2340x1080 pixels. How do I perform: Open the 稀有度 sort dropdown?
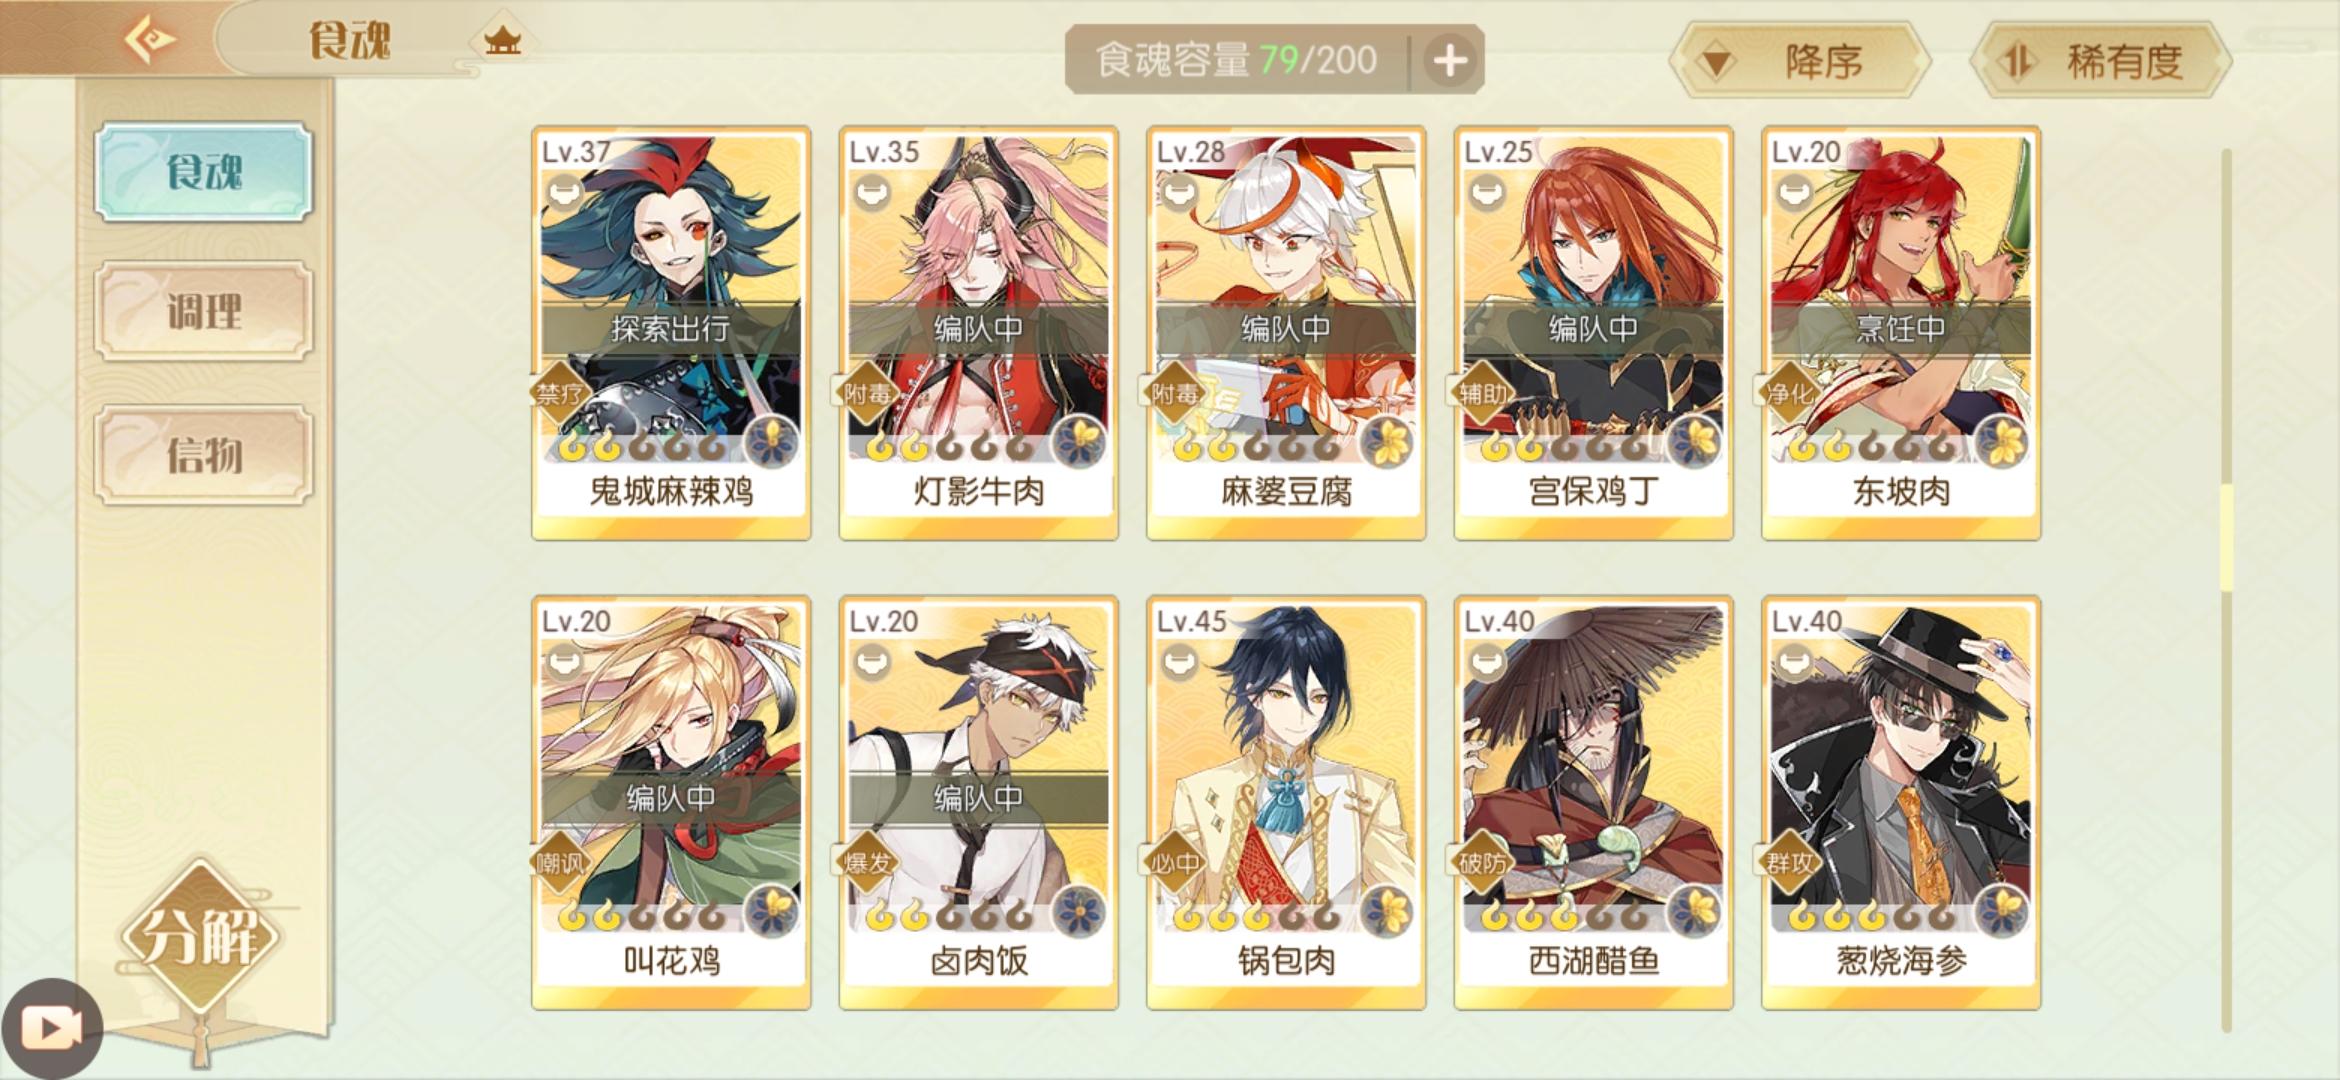coord(2101,61)
